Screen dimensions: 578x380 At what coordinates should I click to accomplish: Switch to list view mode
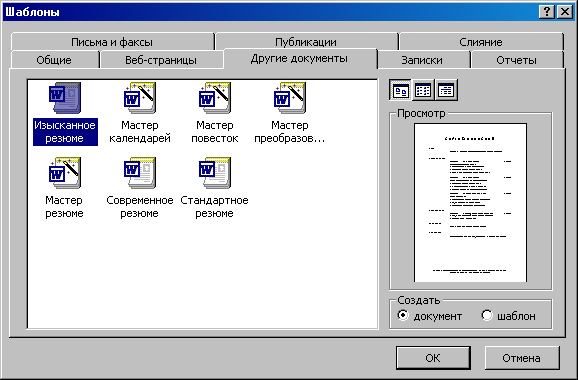click(x=423, y=90)
